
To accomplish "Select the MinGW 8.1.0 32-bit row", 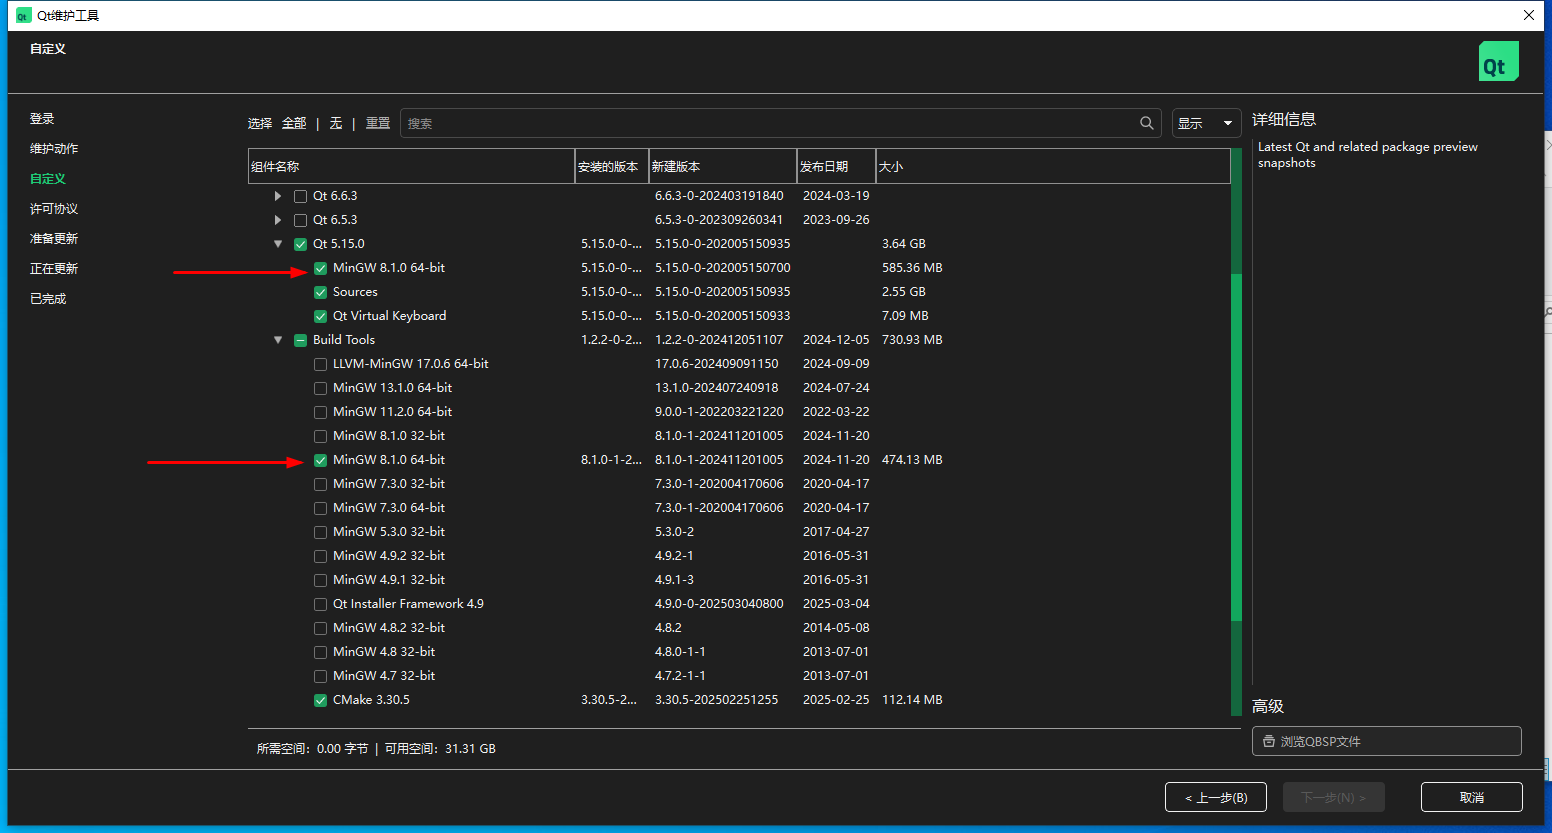I will (x=739, y=436).
